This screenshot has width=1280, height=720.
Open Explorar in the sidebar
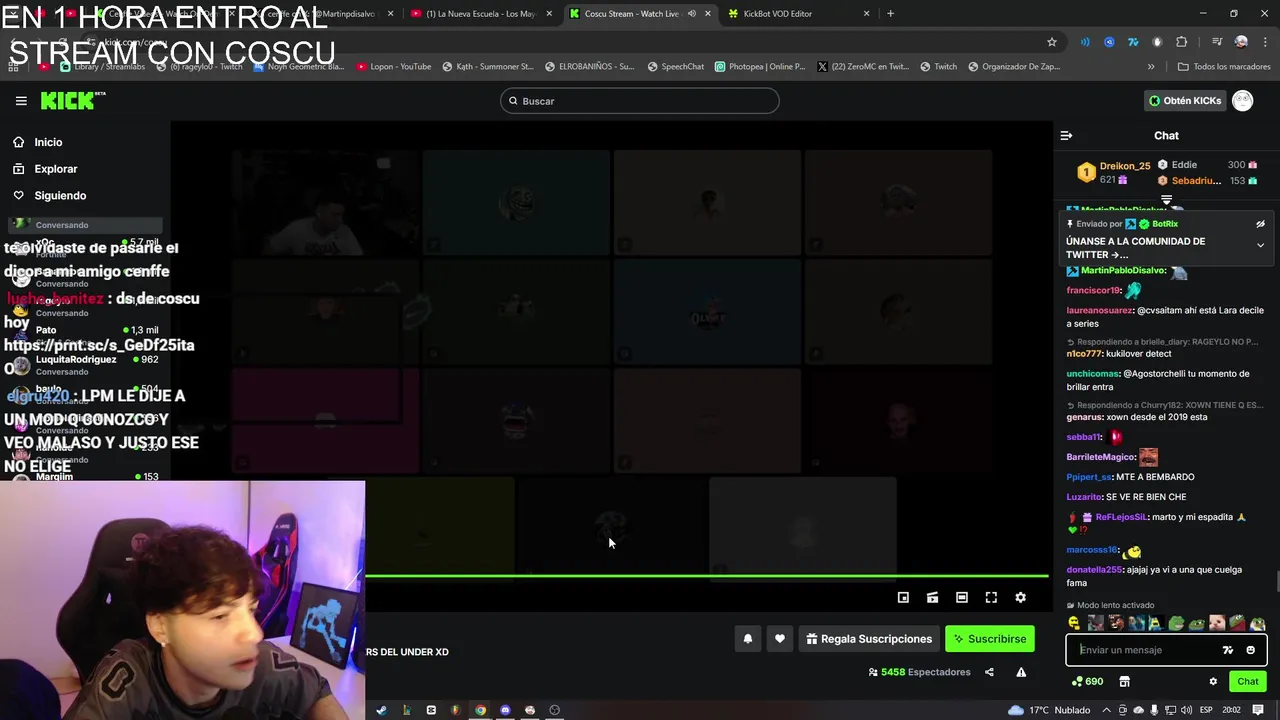[x=55, y=169]
